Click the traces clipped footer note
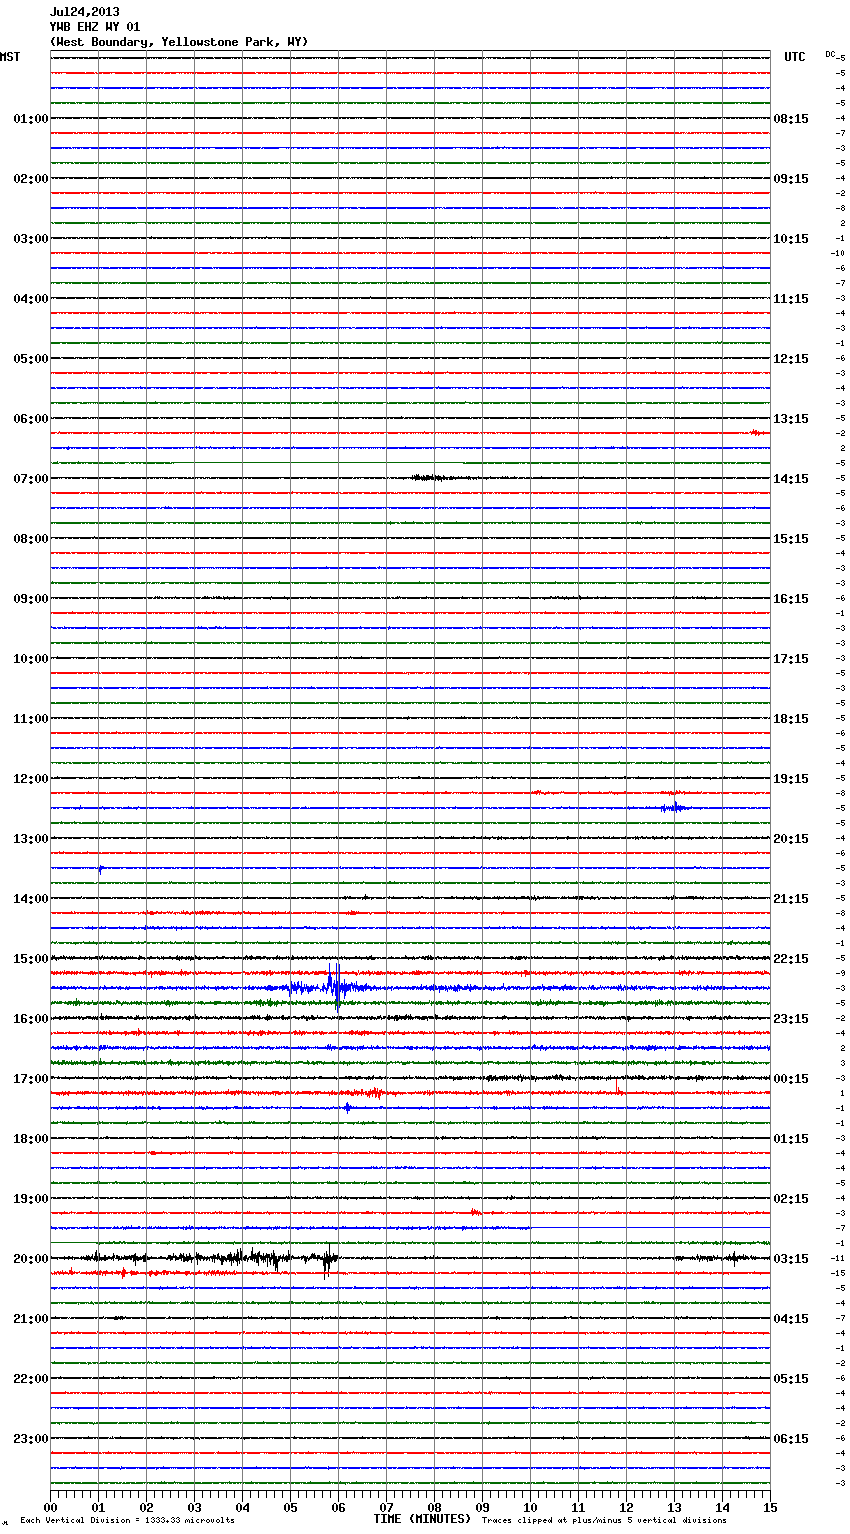This screenshot has width=850, height=1534. (x=604, y=1520)
